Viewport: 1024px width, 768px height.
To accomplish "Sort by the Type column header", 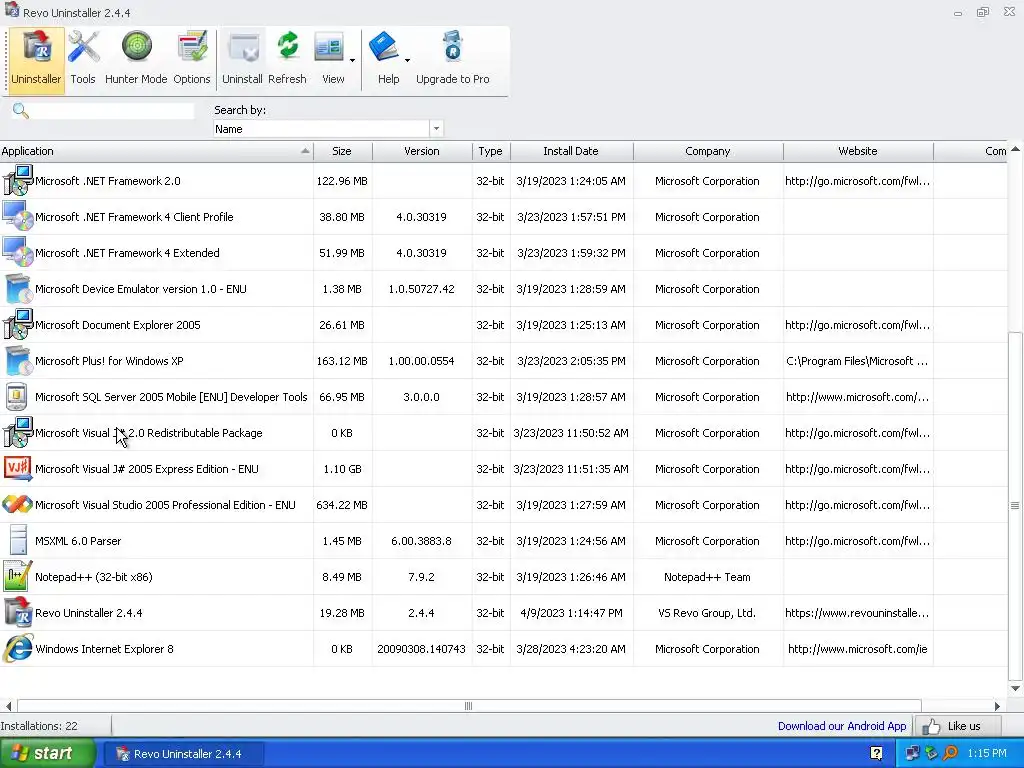I will 490,151.
